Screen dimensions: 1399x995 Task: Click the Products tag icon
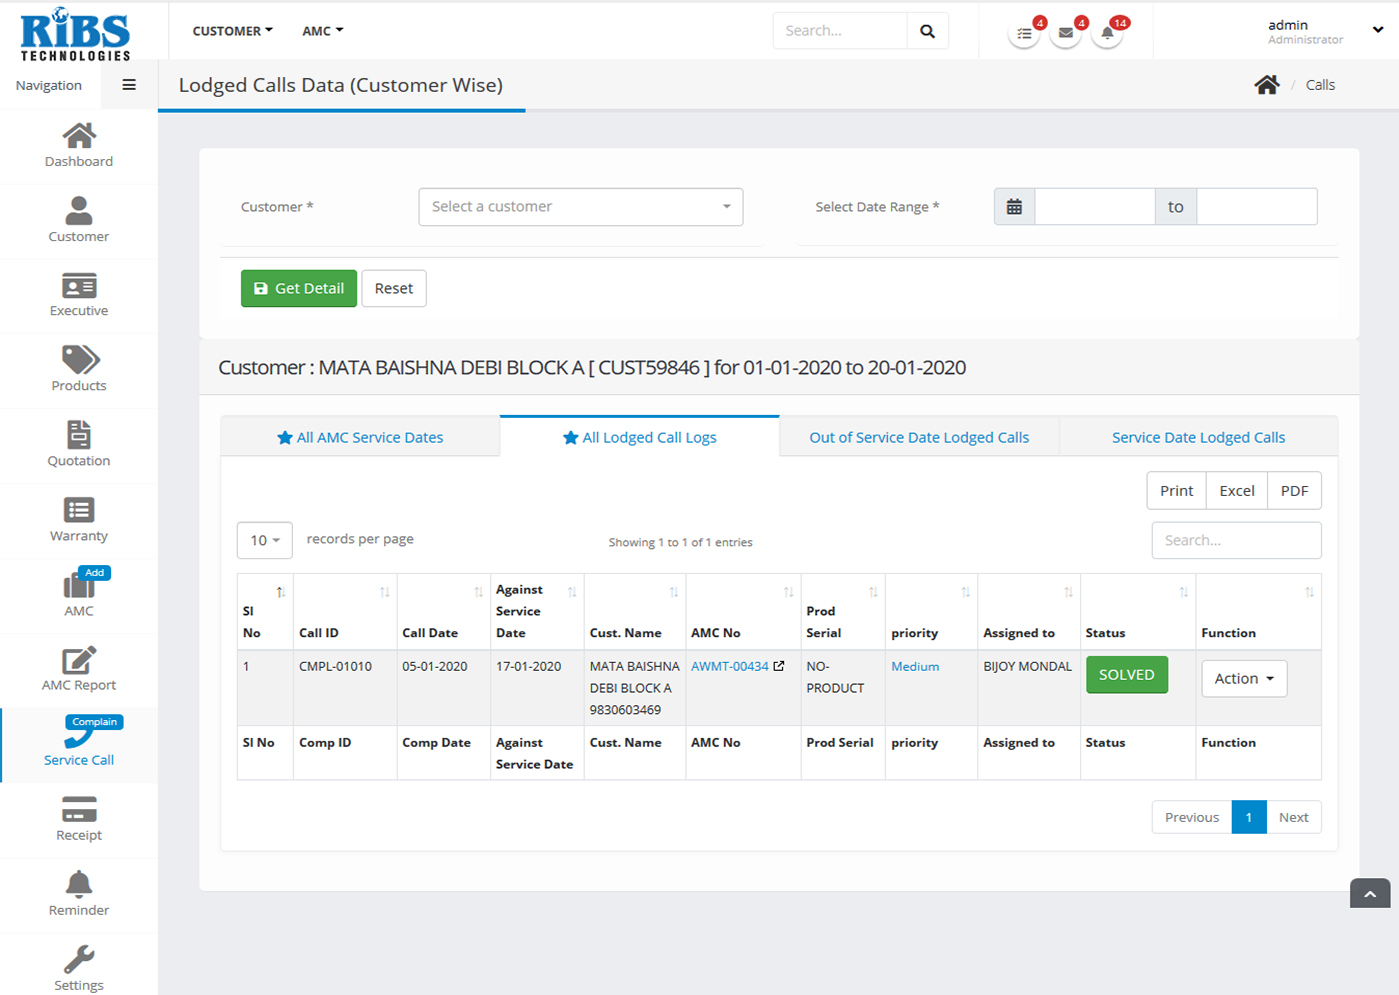pyautogui.click(x=79, y=360)
